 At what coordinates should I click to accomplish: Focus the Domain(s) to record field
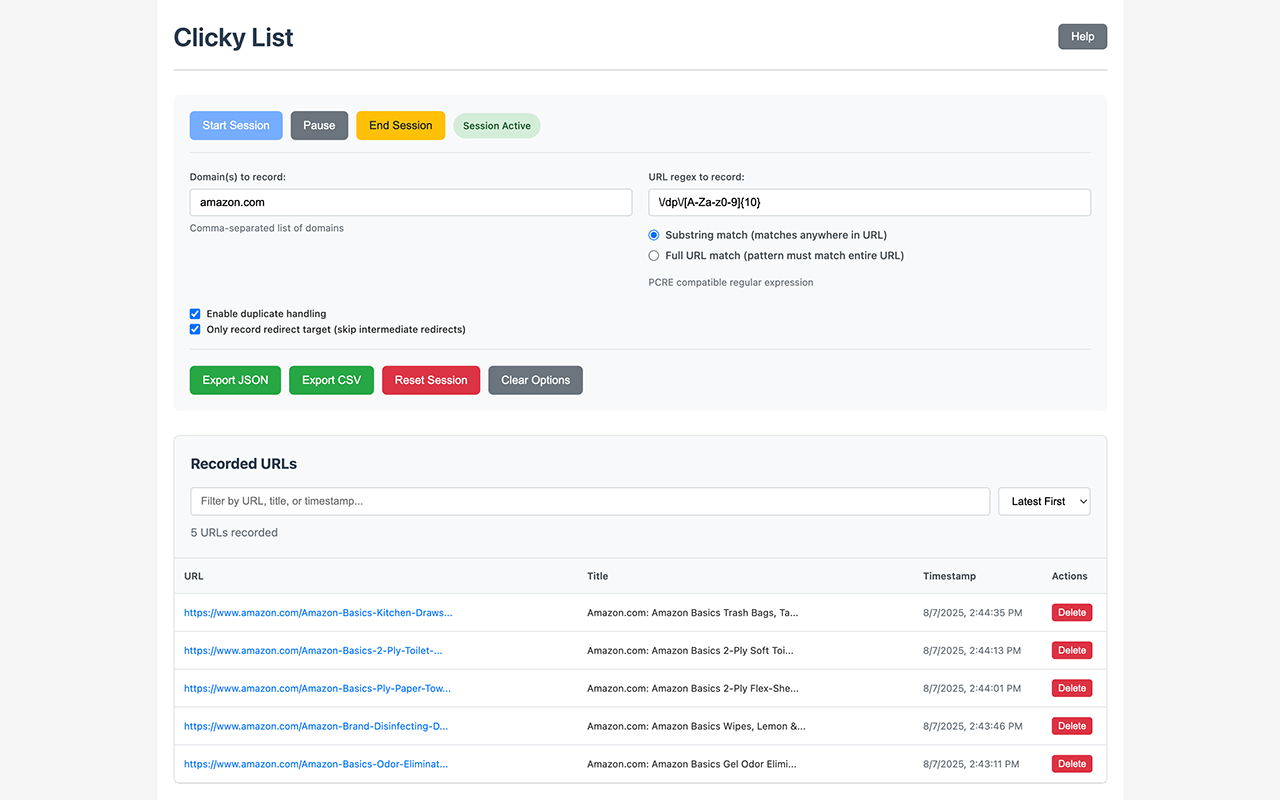coord(411,202)
